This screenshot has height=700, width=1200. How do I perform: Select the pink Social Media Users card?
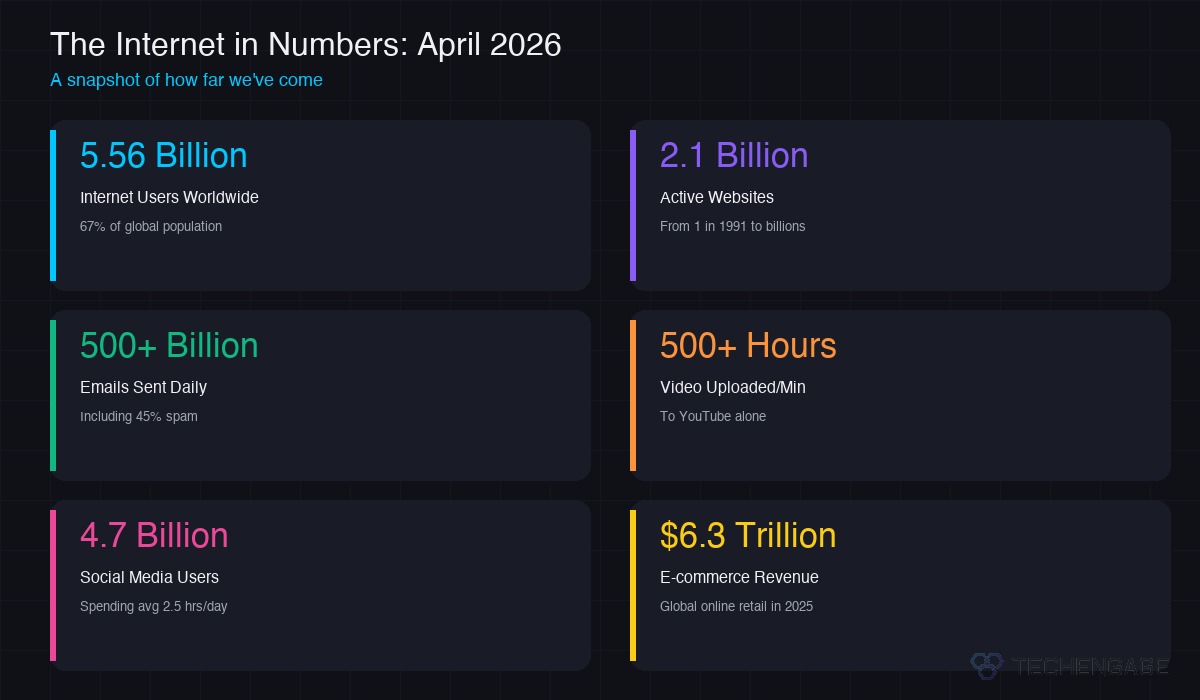pos(320,585)
